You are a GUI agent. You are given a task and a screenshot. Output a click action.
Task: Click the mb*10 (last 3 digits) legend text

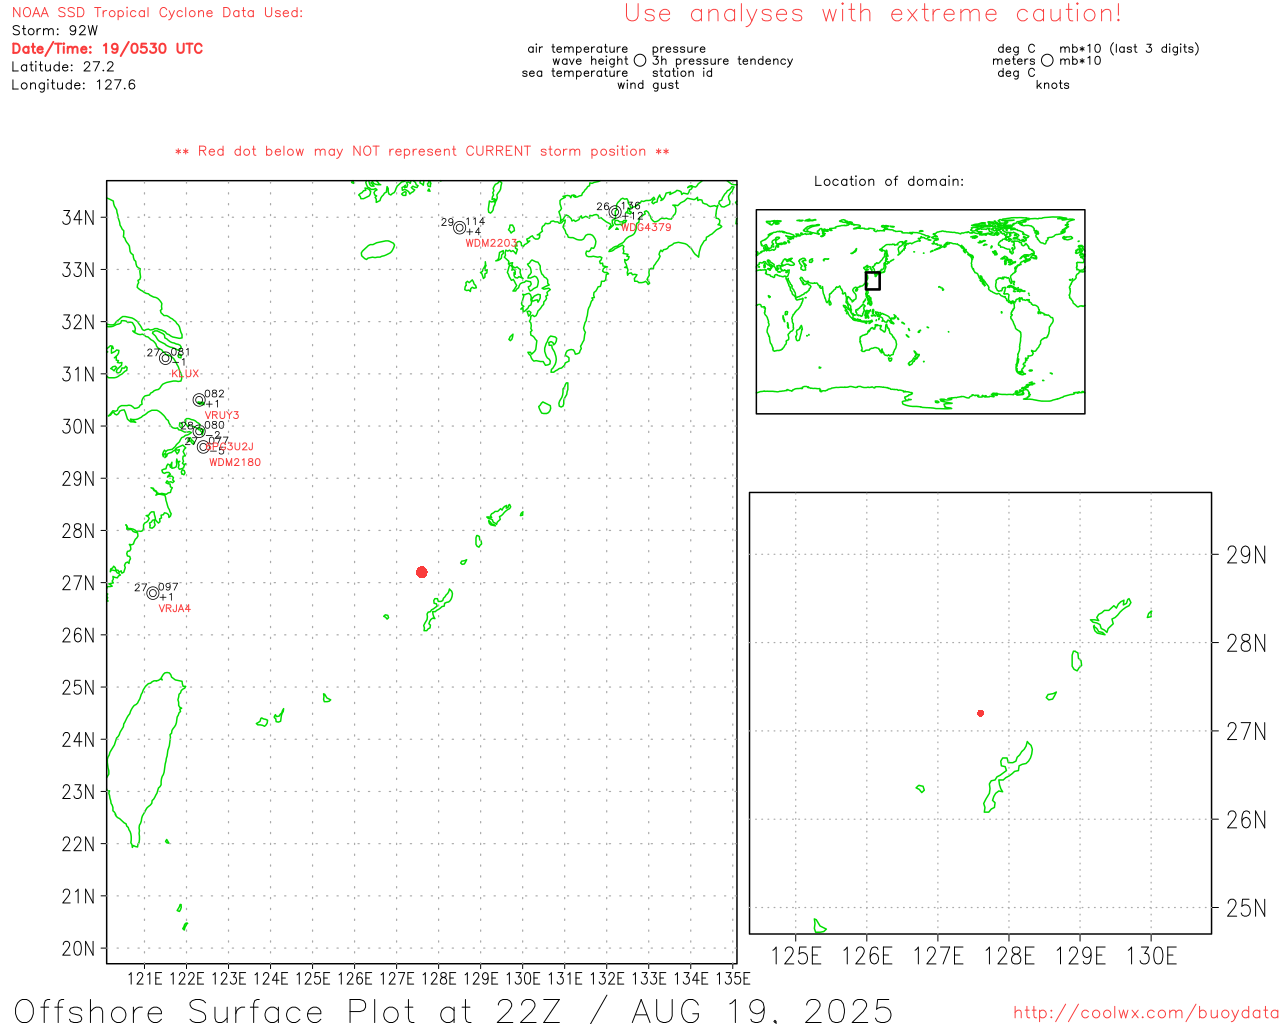pos(1129,49)
